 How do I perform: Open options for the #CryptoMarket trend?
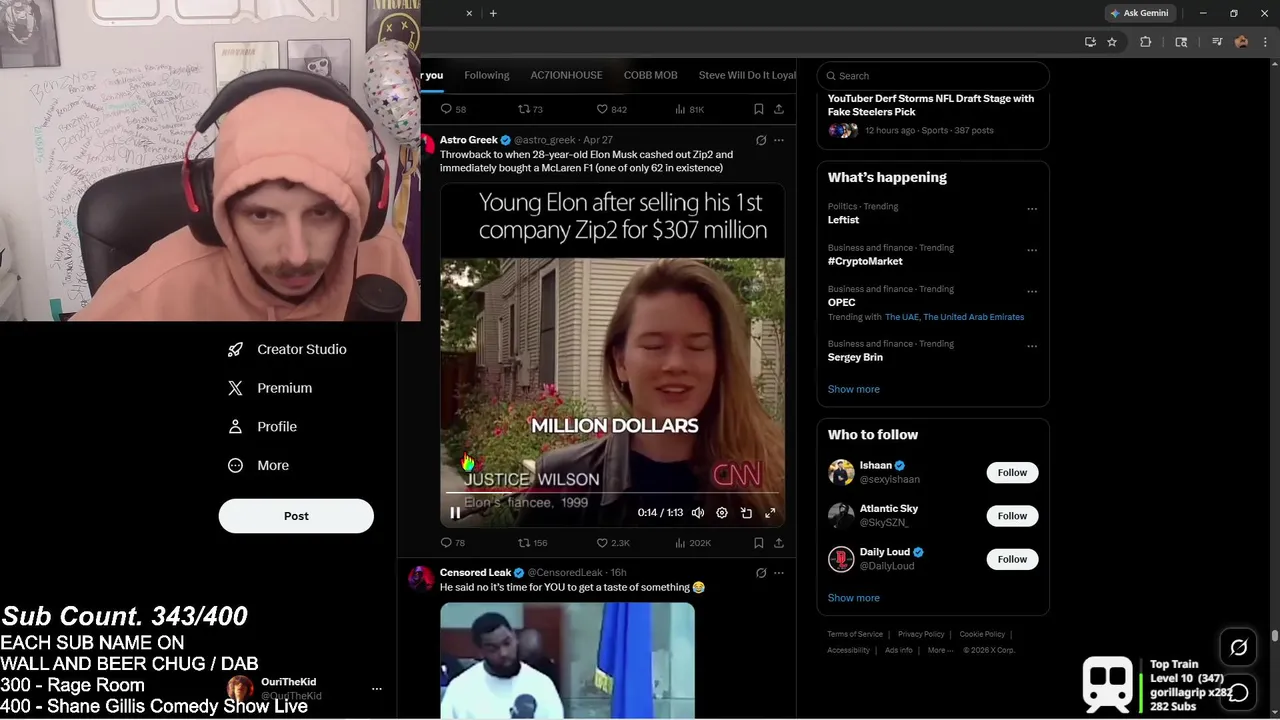click(1032, 250)
